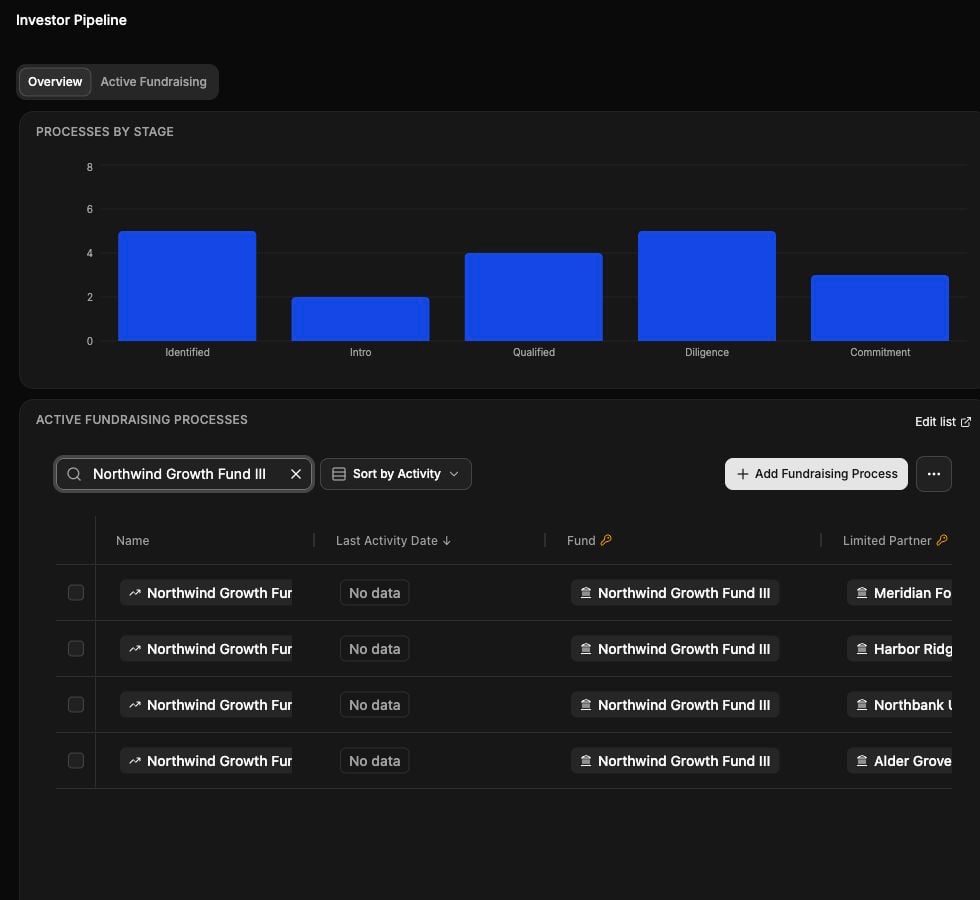
Task: Click the key icon next to Limited Partner
Action: pos(942,540)
